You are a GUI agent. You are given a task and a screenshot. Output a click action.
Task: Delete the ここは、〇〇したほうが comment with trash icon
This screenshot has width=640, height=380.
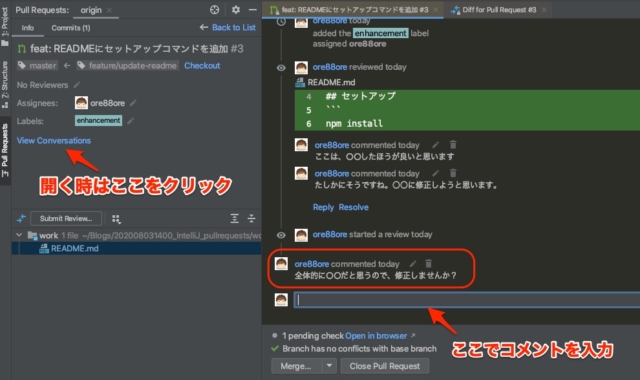453,144
